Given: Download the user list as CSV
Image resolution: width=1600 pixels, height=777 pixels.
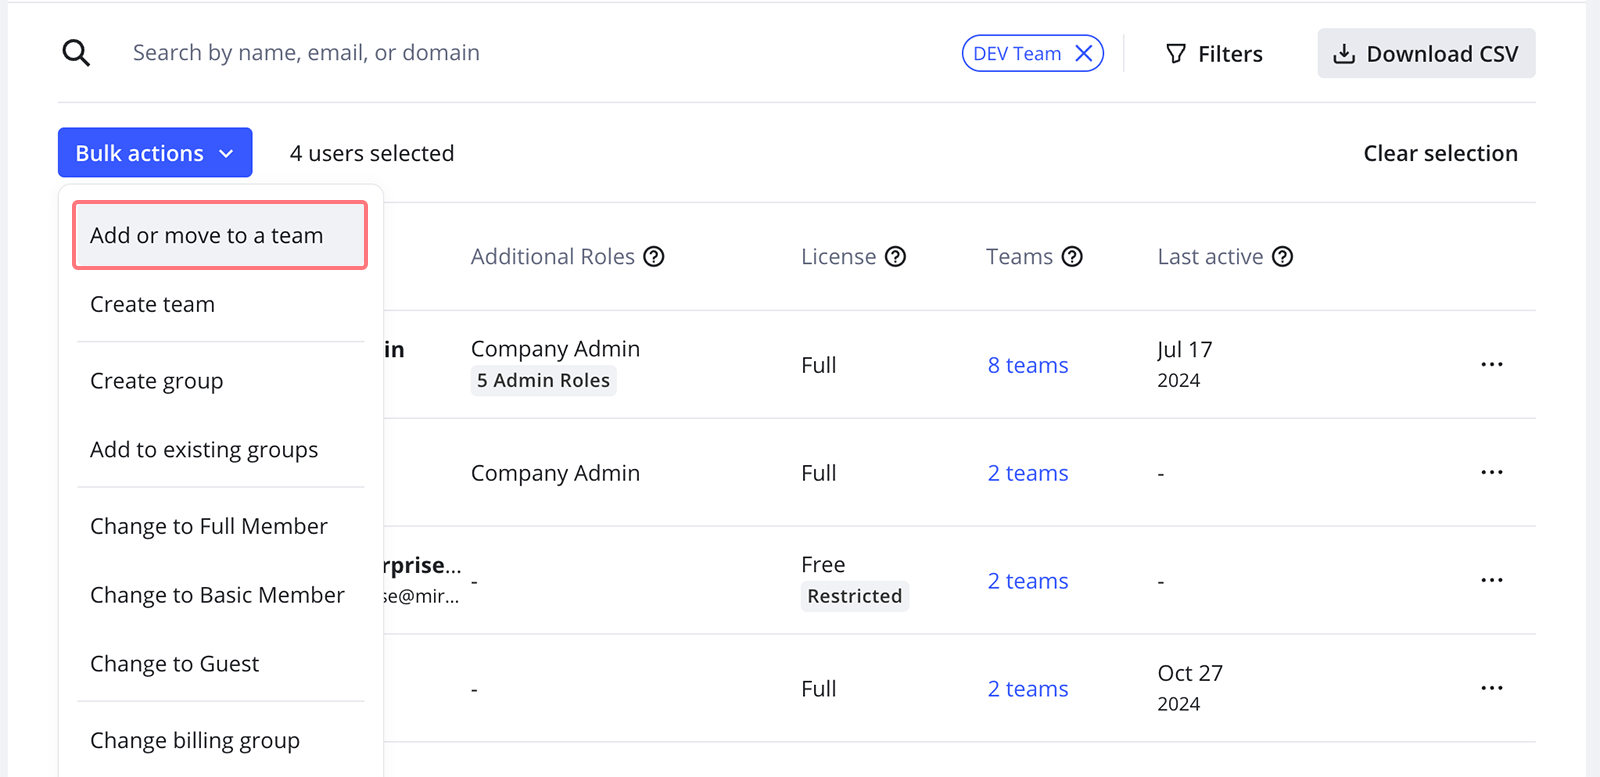Looking at the screenshot, I should [x=1426, y=54].
